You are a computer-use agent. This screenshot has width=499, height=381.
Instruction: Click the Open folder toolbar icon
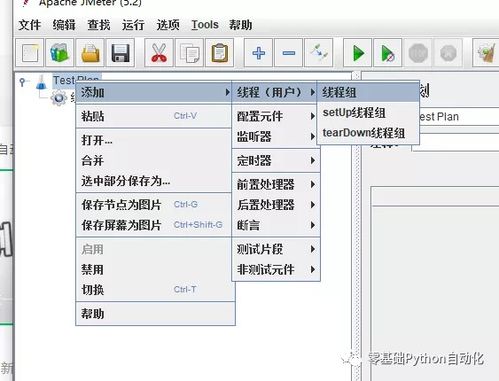coord(90,53)
